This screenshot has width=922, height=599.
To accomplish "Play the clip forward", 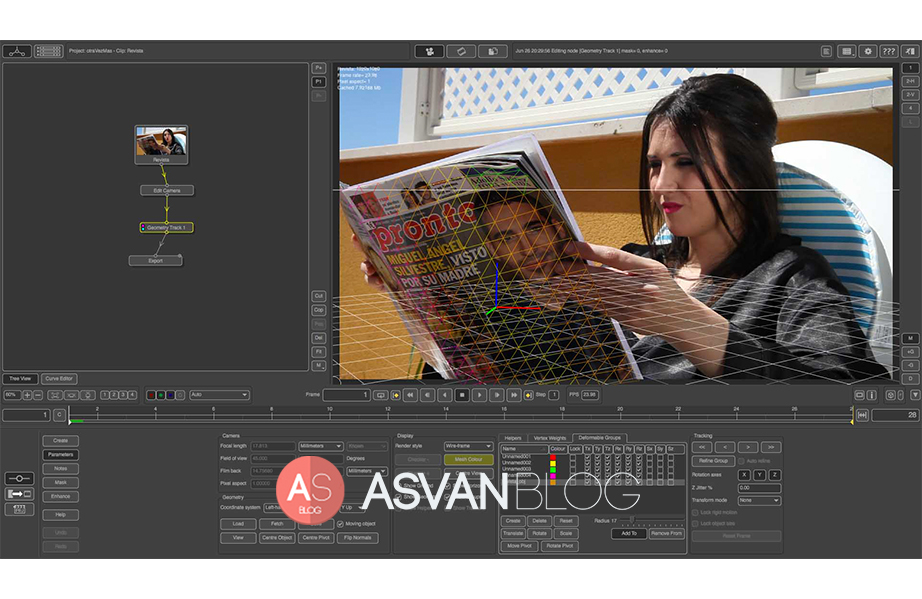I will [x=480, y=395].
